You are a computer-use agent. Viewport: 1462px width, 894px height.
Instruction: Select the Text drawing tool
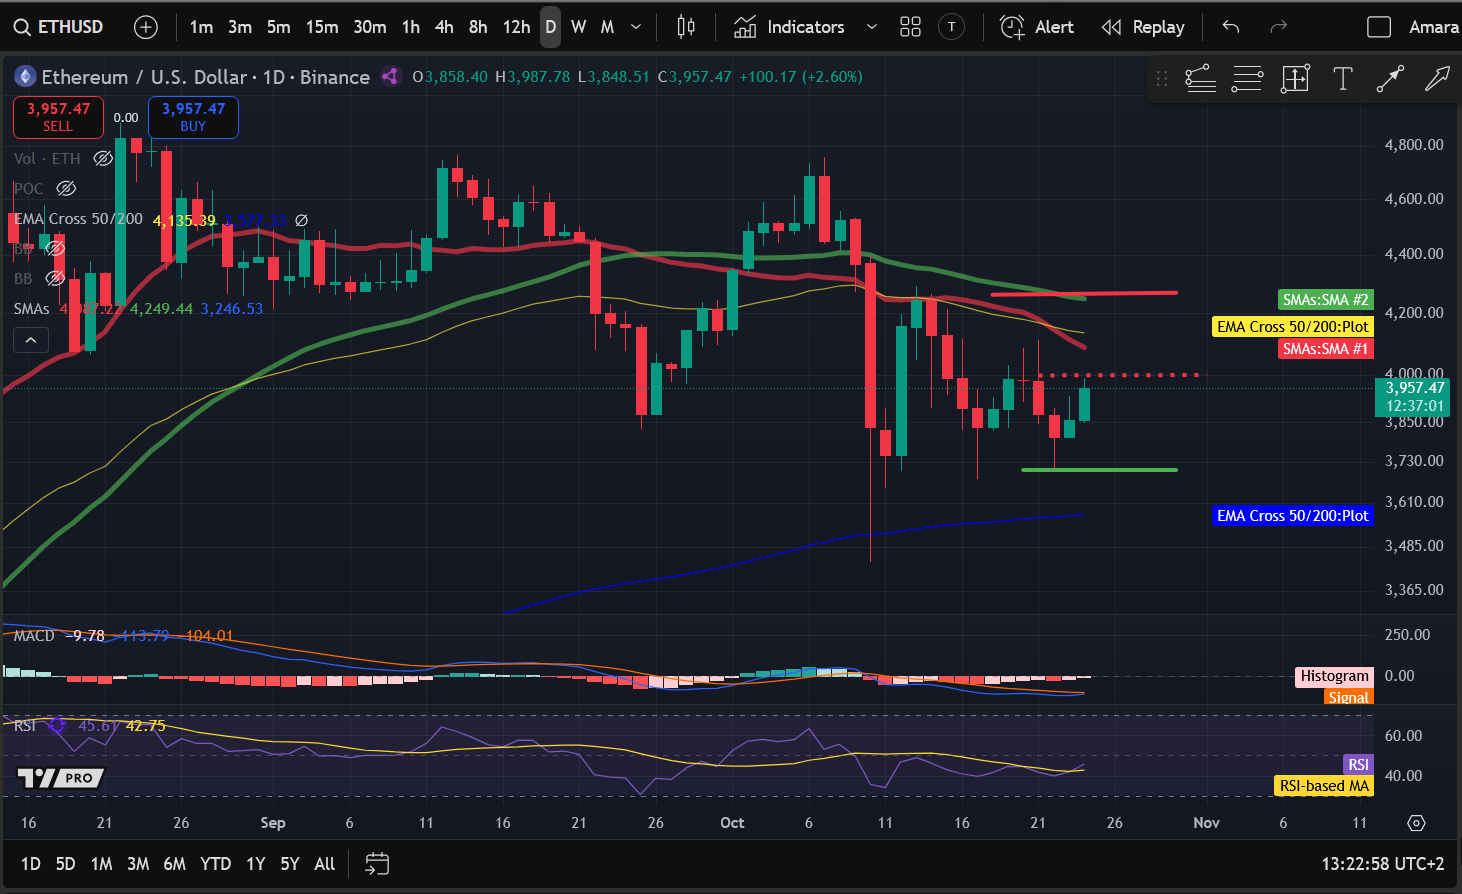click(x=1343, y=78)
